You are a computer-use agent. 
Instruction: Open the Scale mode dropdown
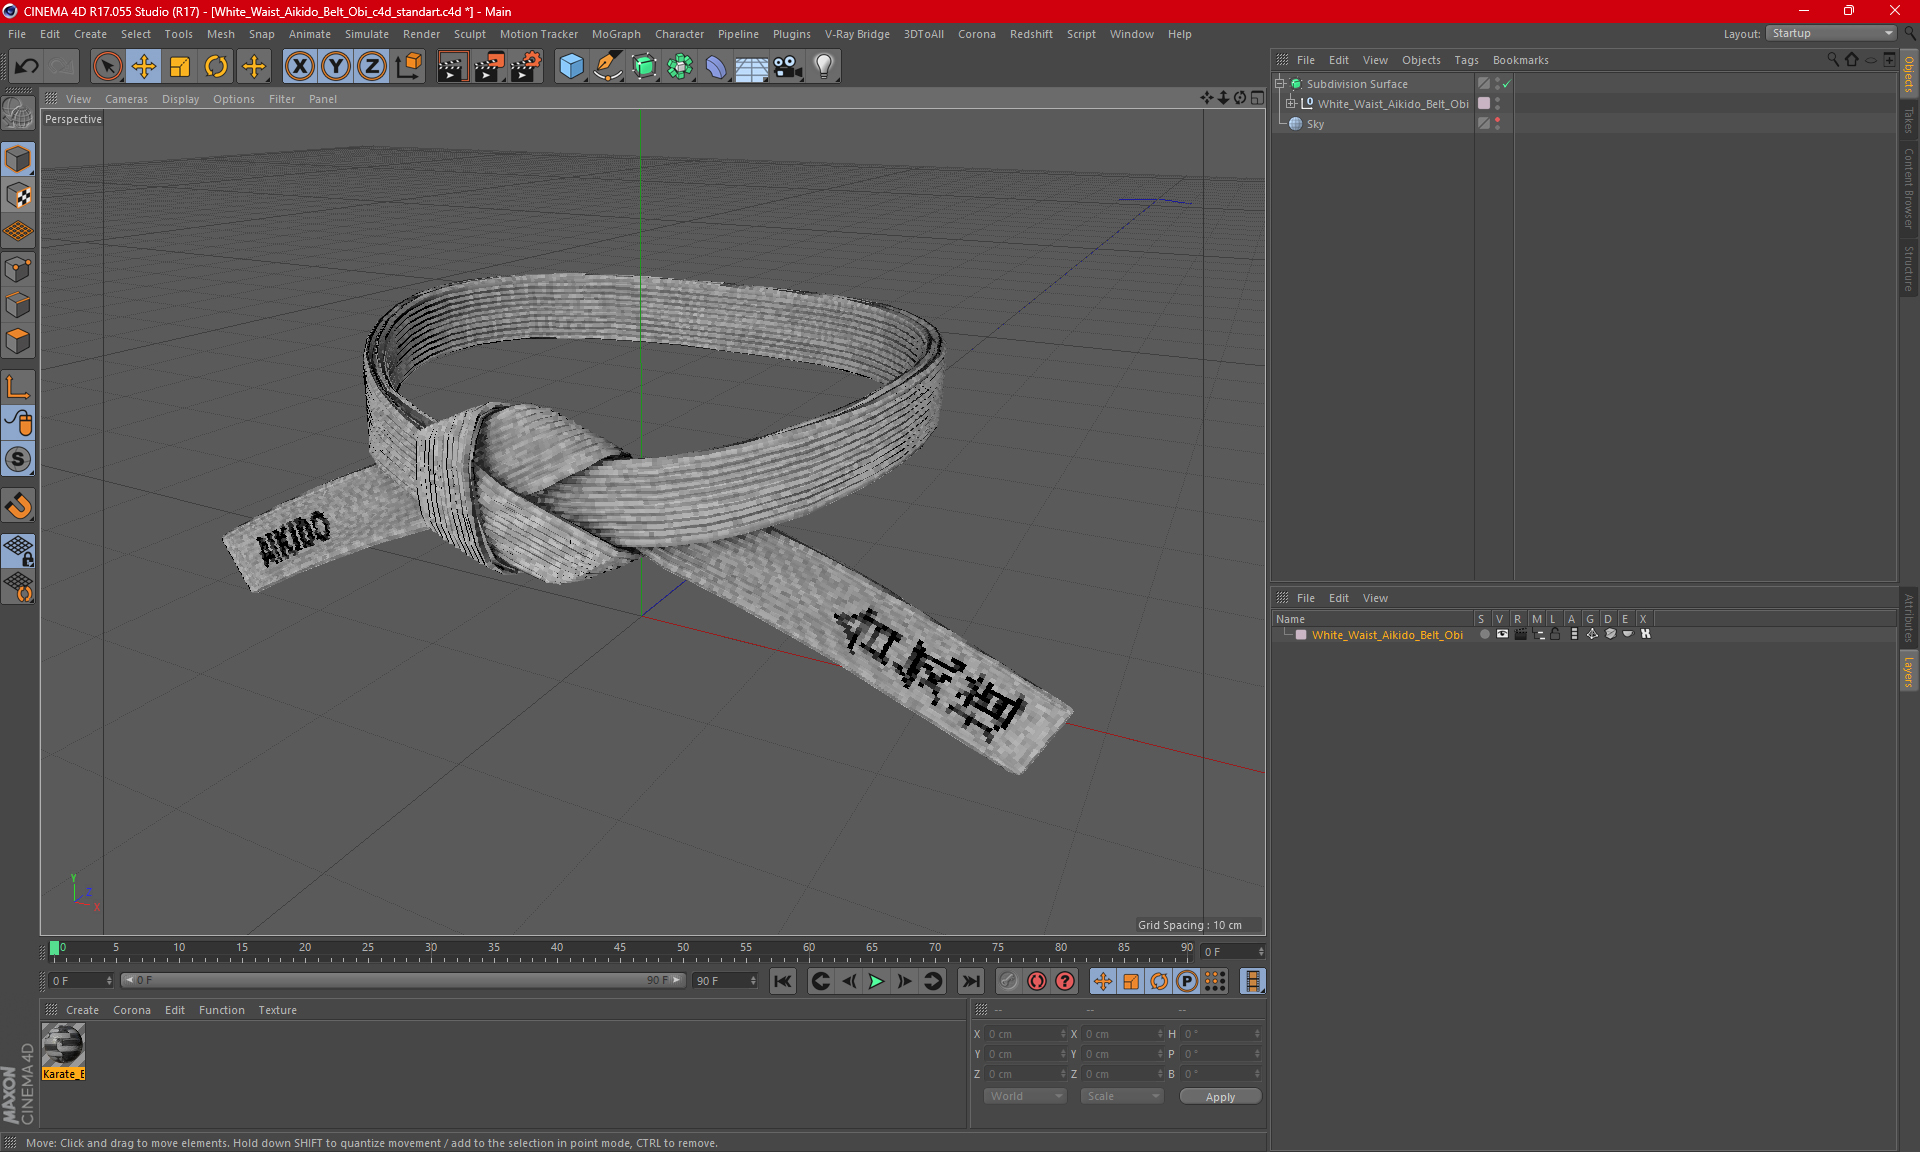(x=1122, y=1097)
